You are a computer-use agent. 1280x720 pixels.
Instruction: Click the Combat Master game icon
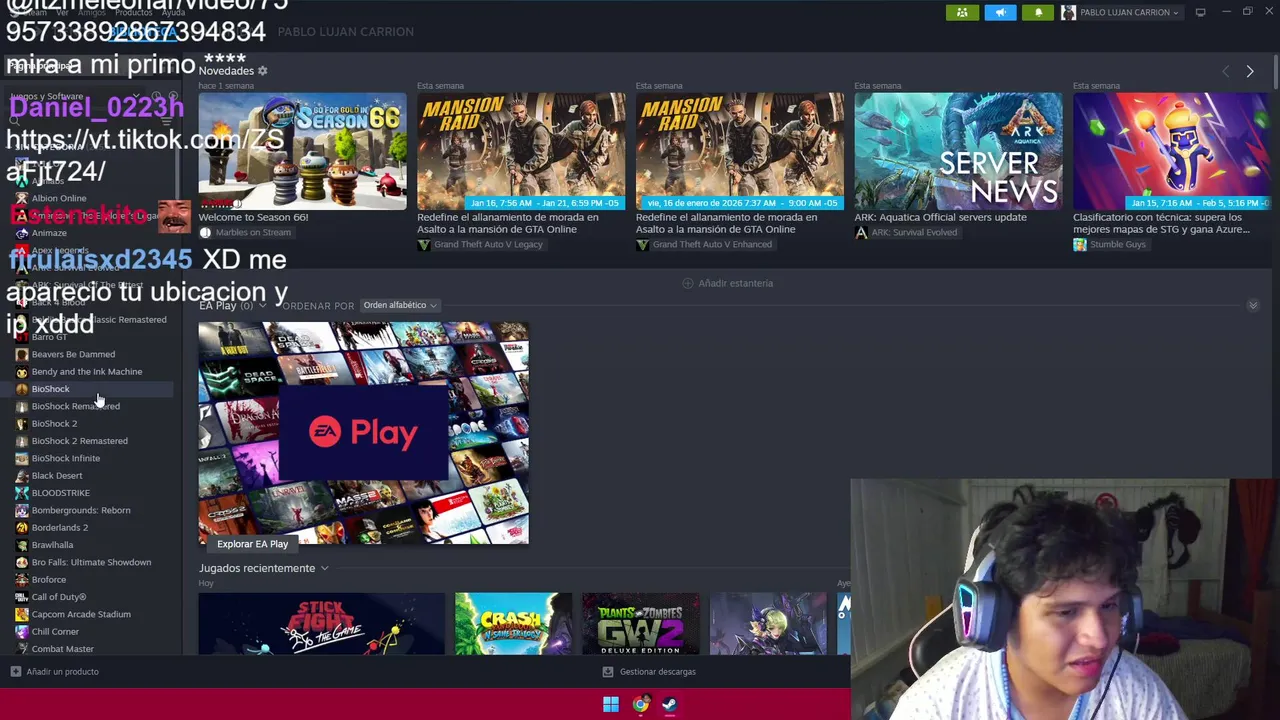(22, 649)
